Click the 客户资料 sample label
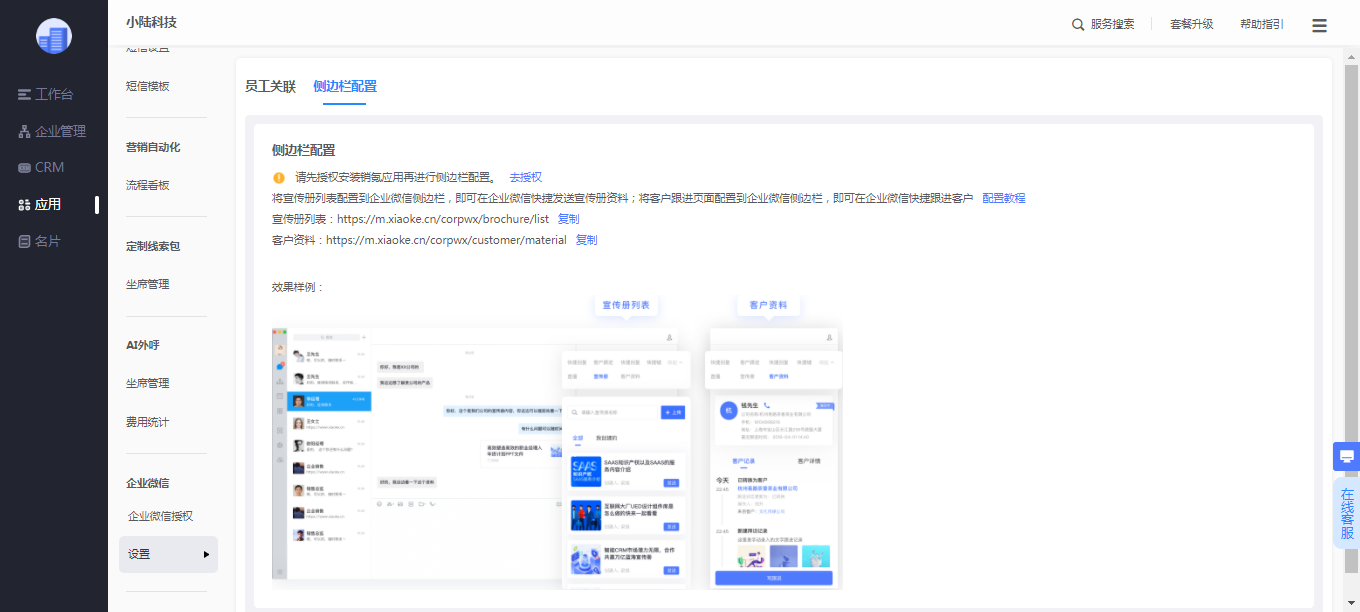Image resolution: width=1360 pixels, height=612 pixels. tap(768, 305)
